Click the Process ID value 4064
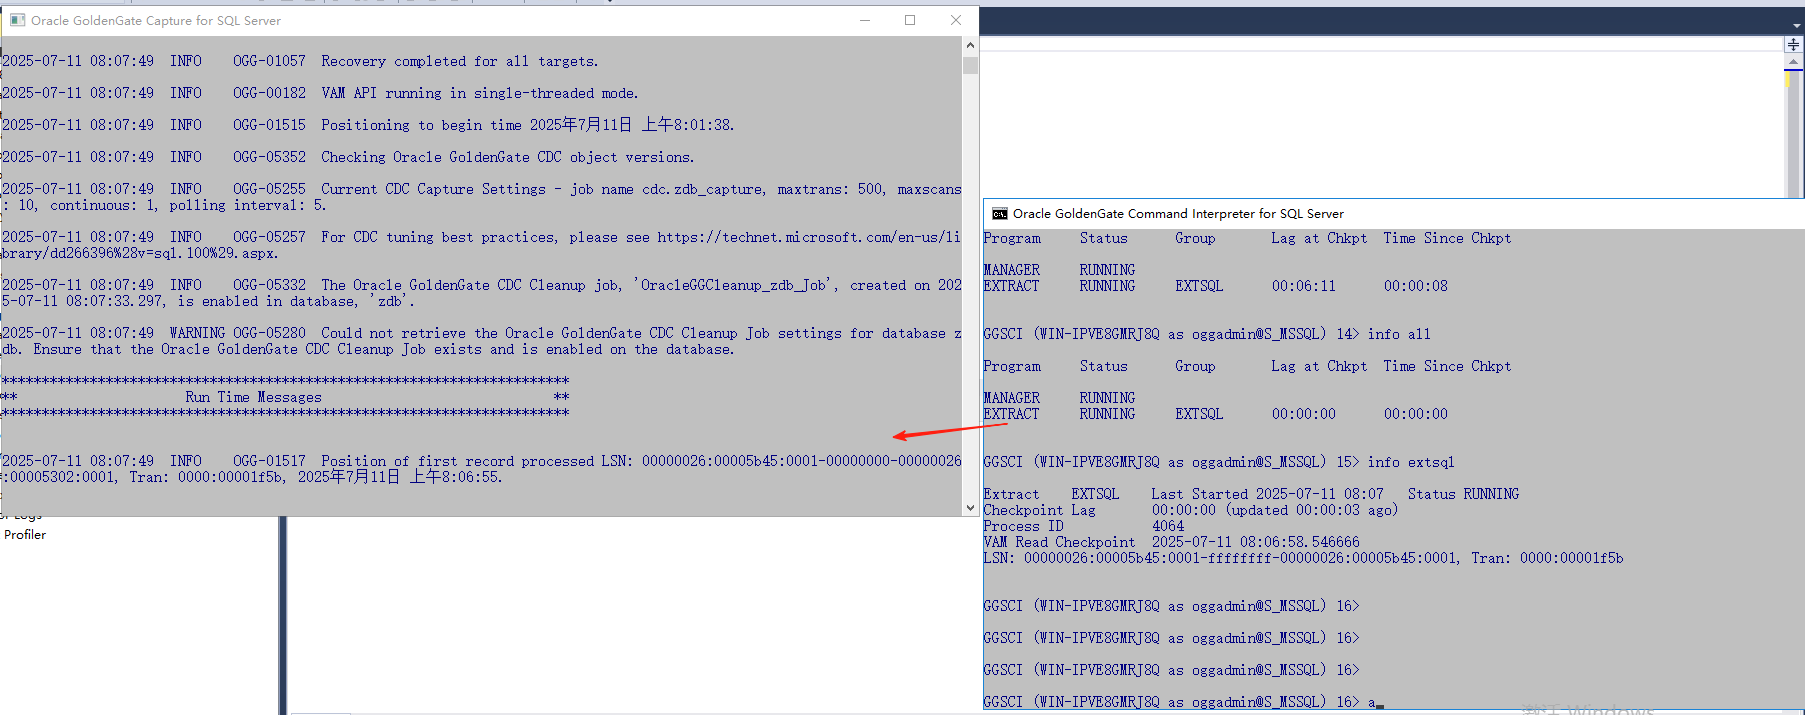This screenshot has height=715, width=1805. tap(1168, 526)
